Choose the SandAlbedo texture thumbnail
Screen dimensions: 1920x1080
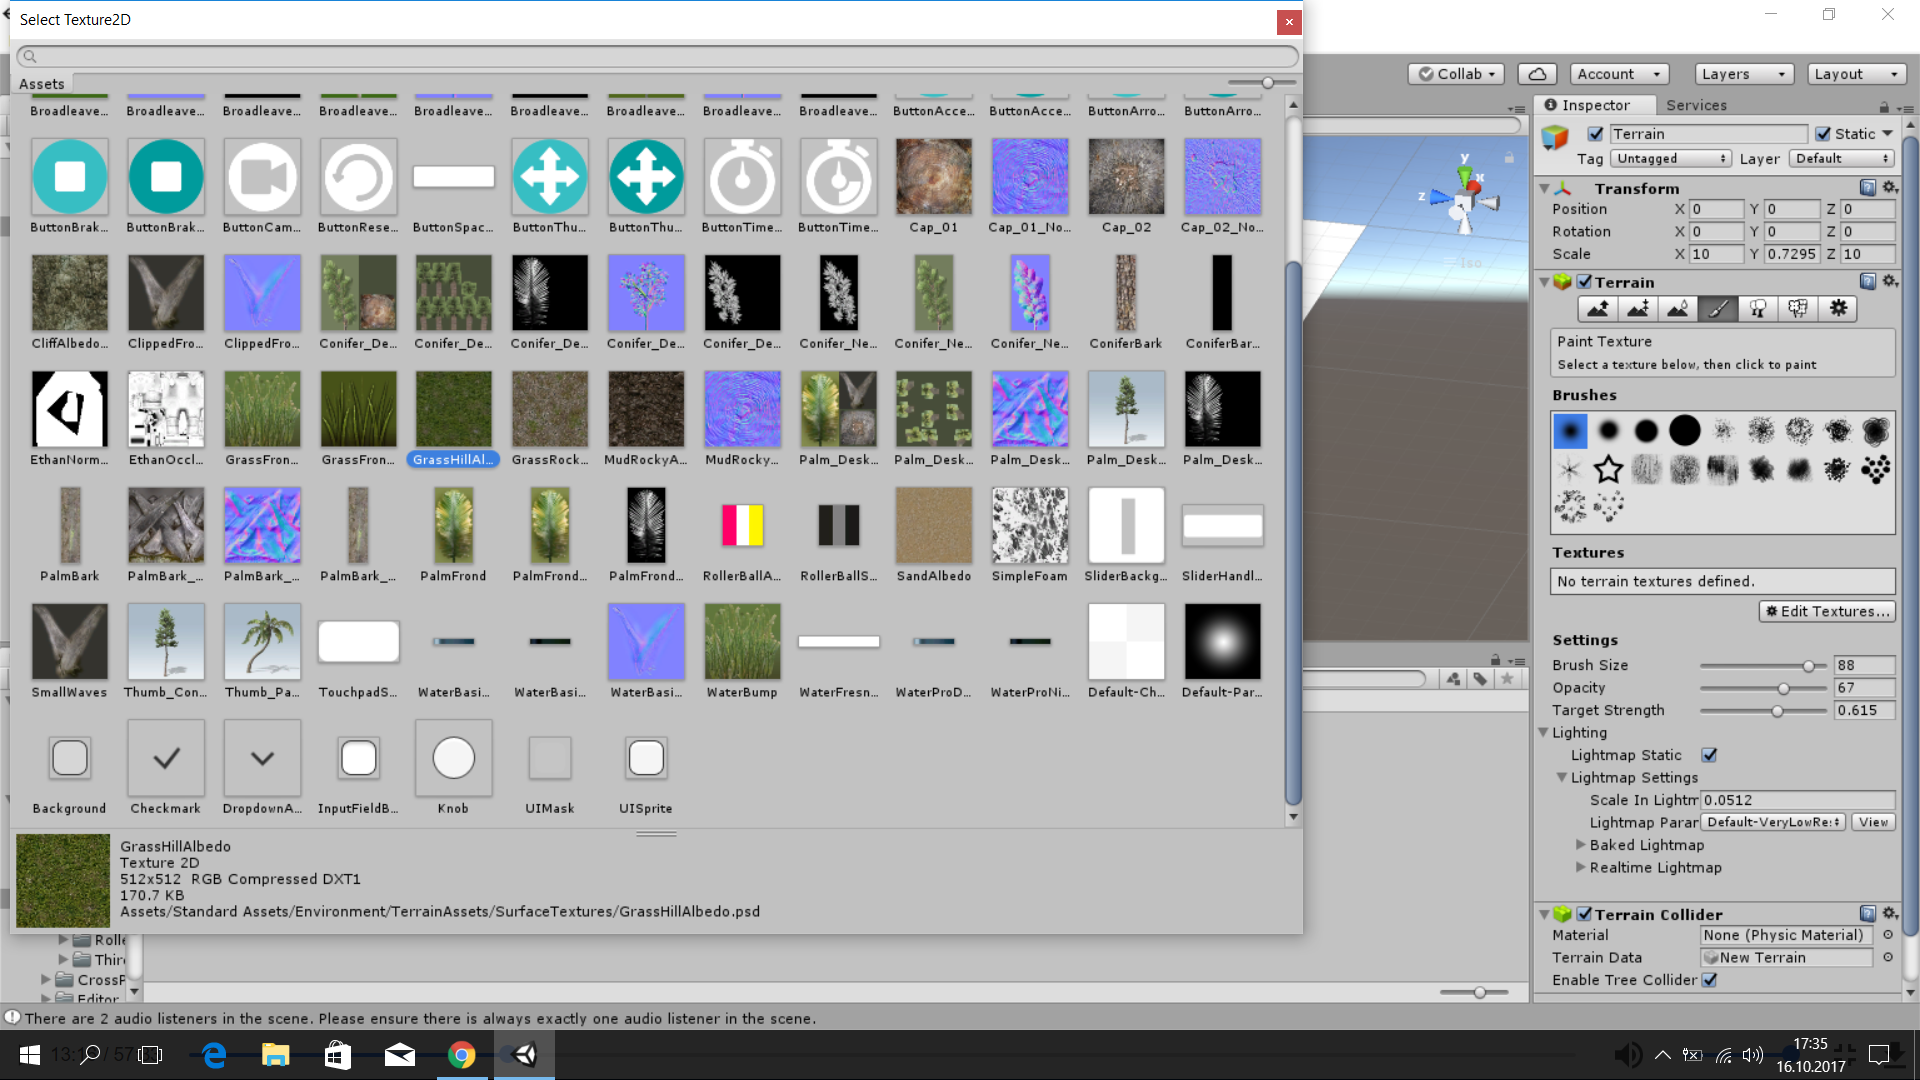pos(933,526)
